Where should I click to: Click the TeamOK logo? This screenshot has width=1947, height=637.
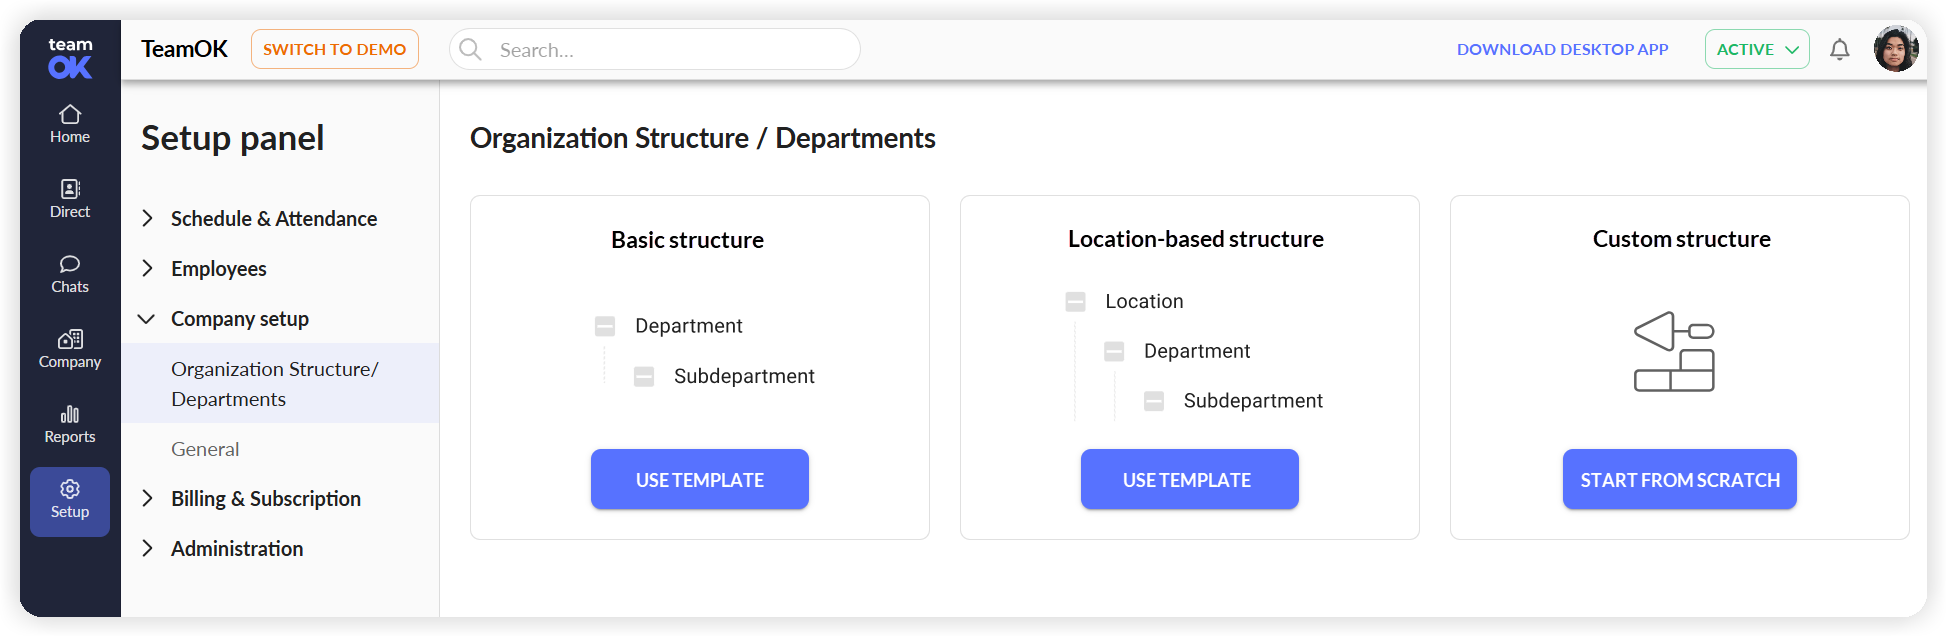tap(70, 58)
